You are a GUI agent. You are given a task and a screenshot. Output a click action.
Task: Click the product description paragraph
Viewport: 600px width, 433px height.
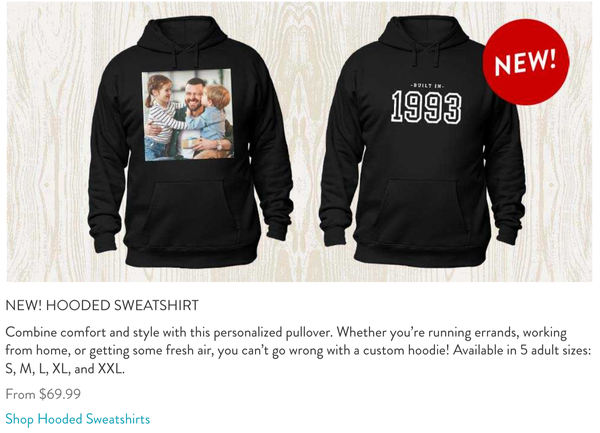[x=298, y=350]
